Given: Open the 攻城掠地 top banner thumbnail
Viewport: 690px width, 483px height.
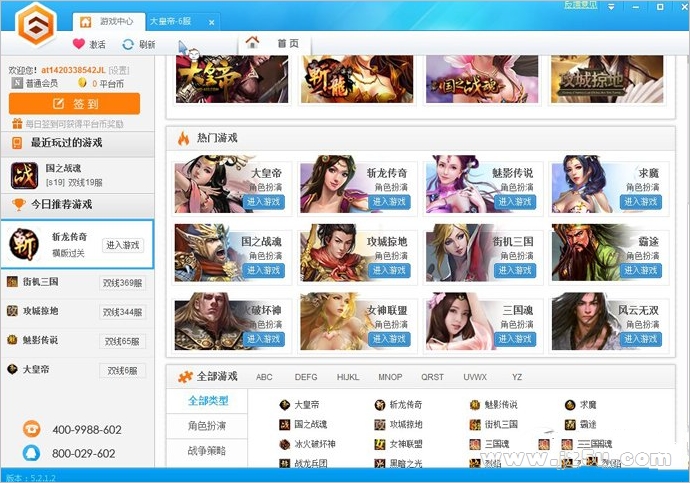Looking at the screenshot, I should [x=607, y=79].
